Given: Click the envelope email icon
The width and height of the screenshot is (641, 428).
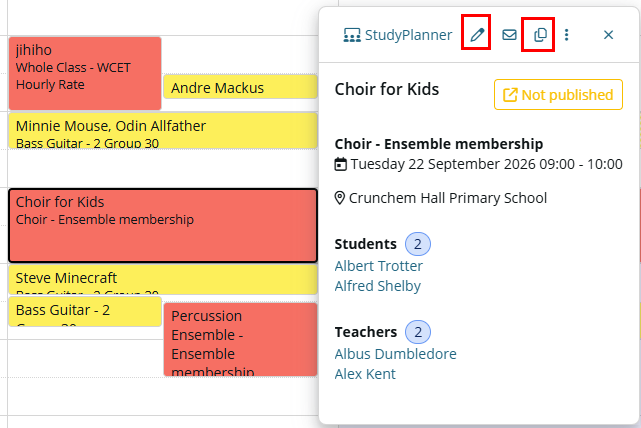Looking at the screenshot, I should [509, 35].
